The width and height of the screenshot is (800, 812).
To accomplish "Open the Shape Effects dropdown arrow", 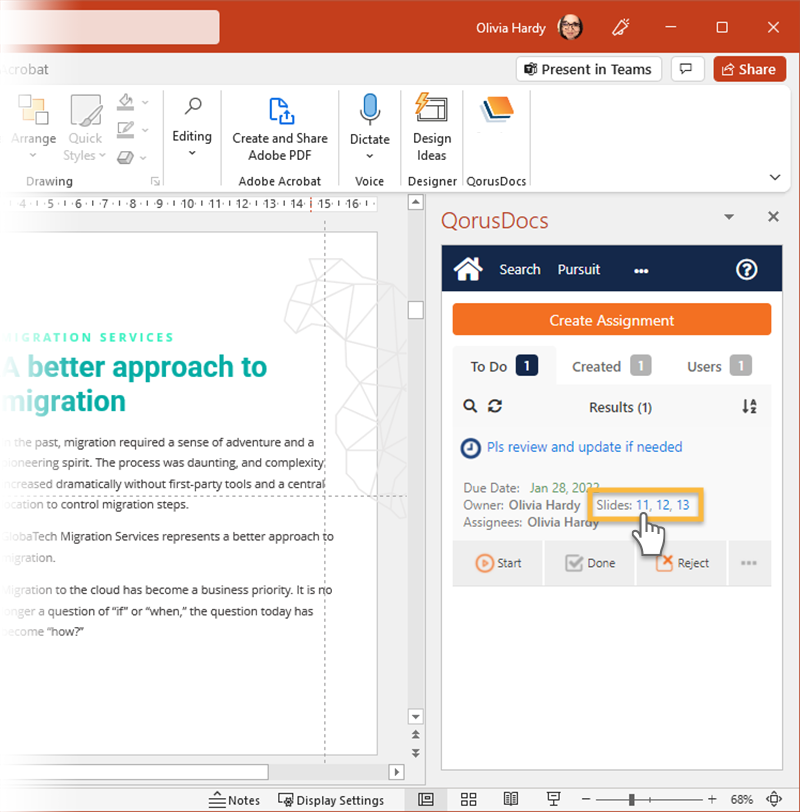I will coord(143,158).
